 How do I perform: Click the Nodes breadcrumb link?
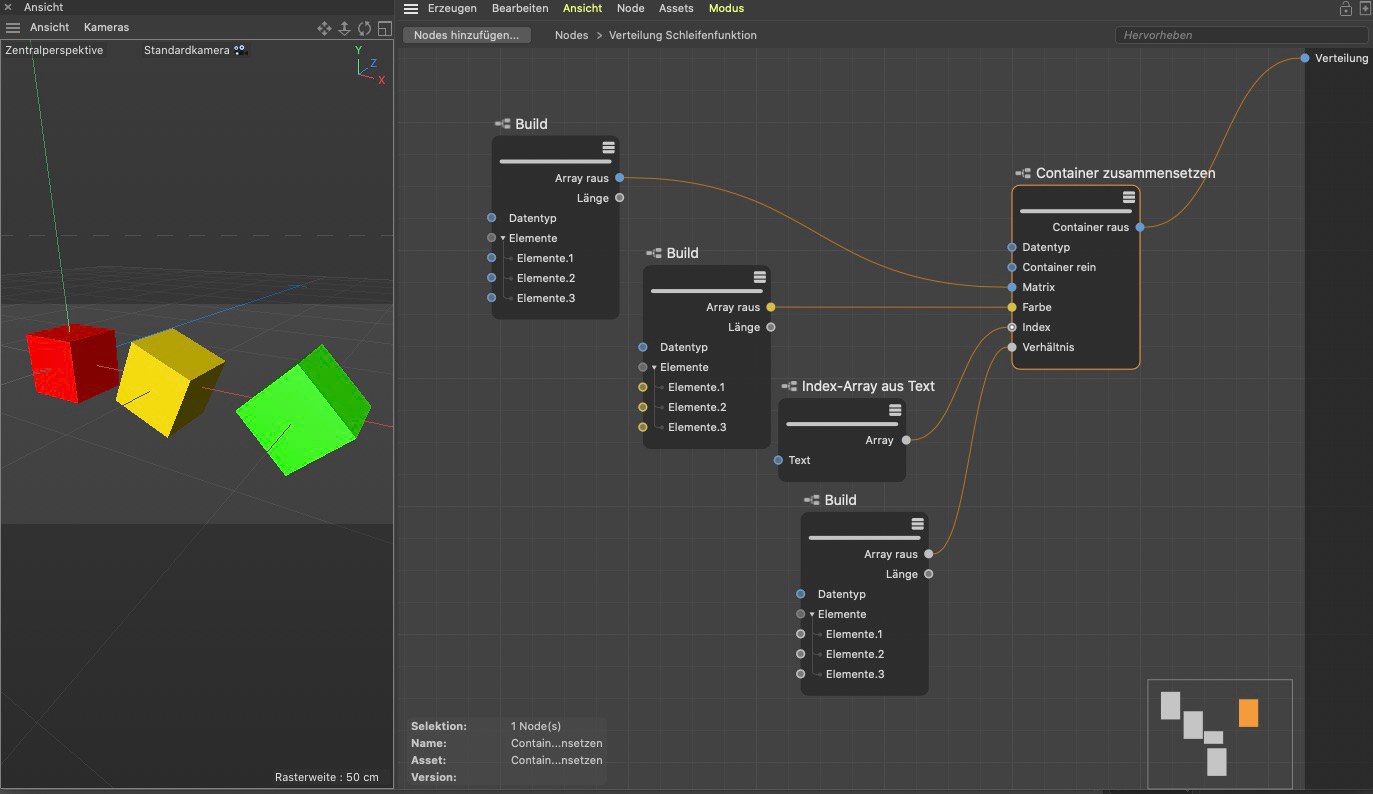[571, 35]
